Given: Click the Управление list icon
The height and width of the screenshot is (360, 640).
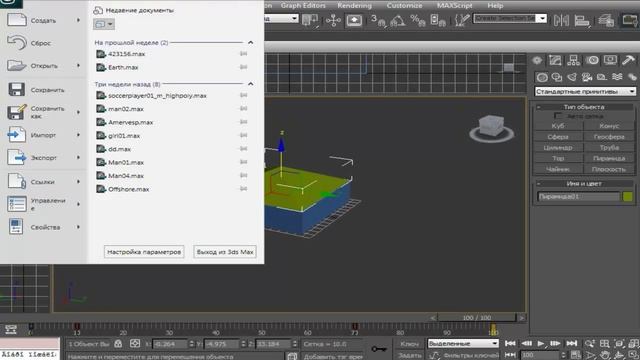Looking at the screenshot, I should point(17,204).
